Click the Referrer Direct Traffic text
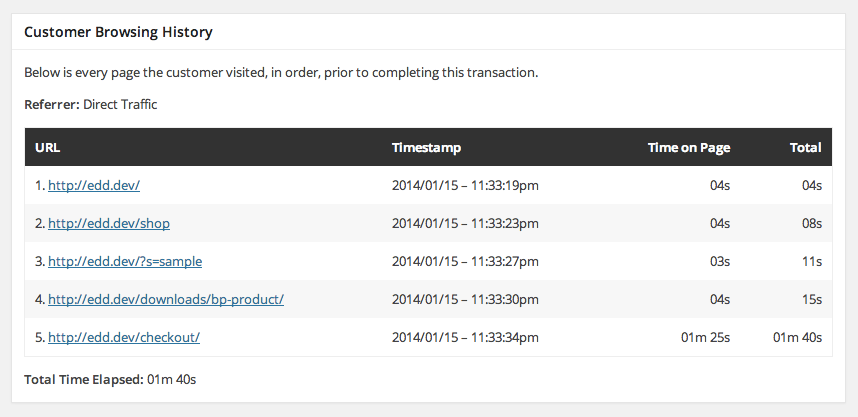The image size is (858, 417). (91, 104)
